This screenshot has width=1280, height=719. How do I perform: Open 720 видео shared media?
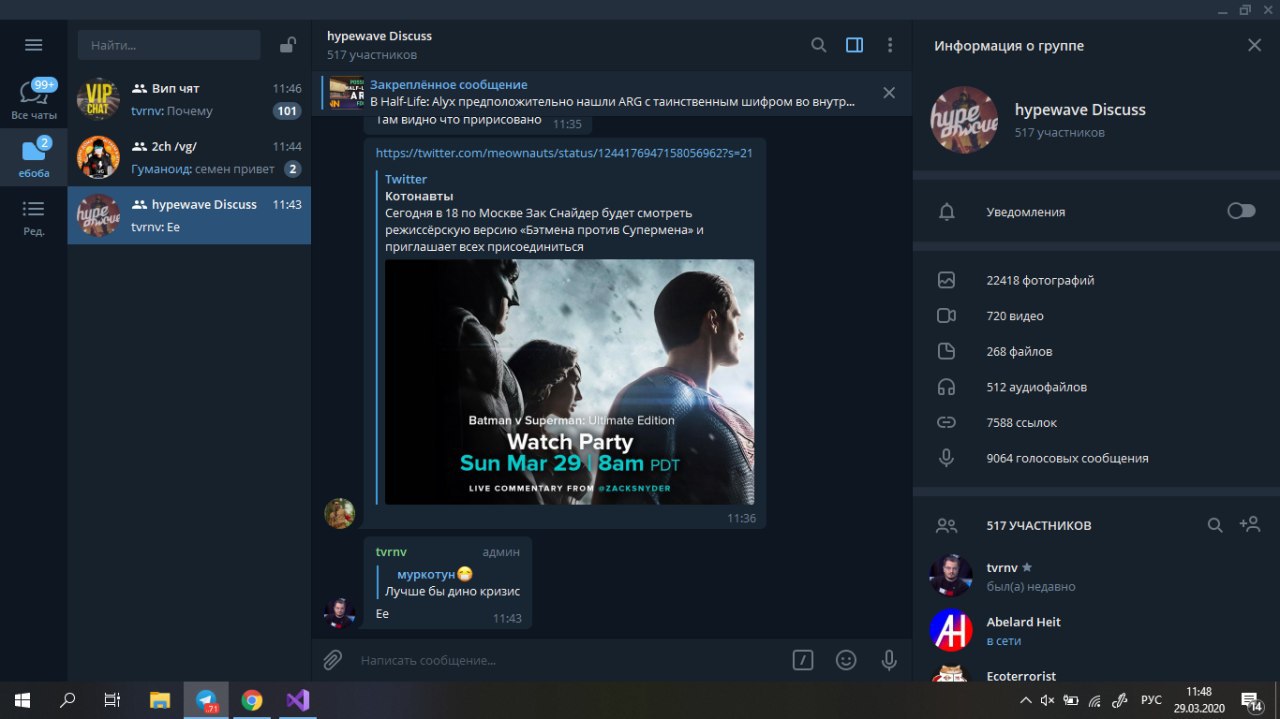tap(1096, 316)
